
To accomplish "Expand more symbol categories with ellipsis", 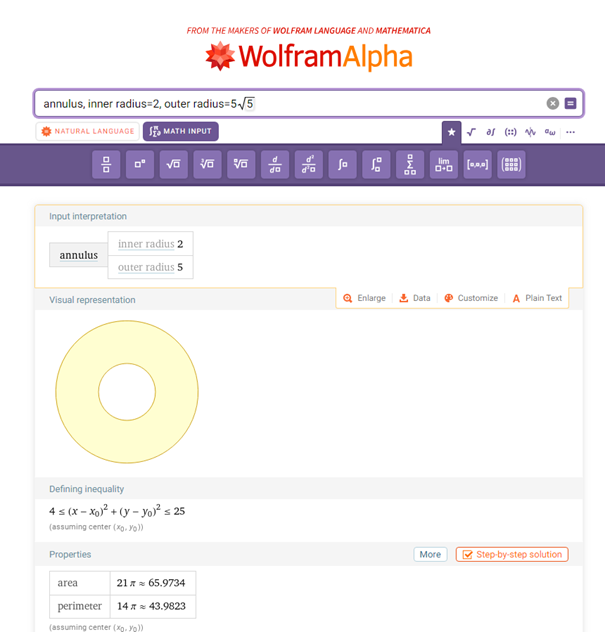I will [570, 132].
